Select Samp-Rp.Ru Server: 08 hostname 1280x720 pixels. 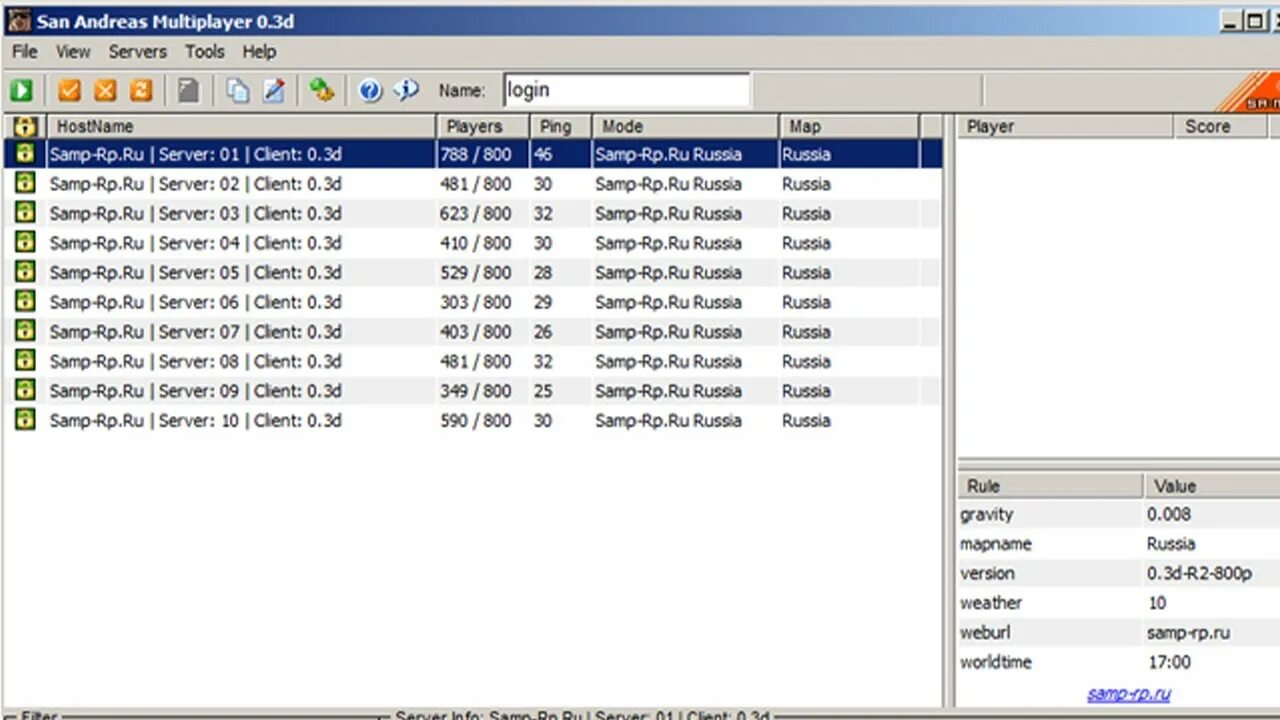click(196, 361)
